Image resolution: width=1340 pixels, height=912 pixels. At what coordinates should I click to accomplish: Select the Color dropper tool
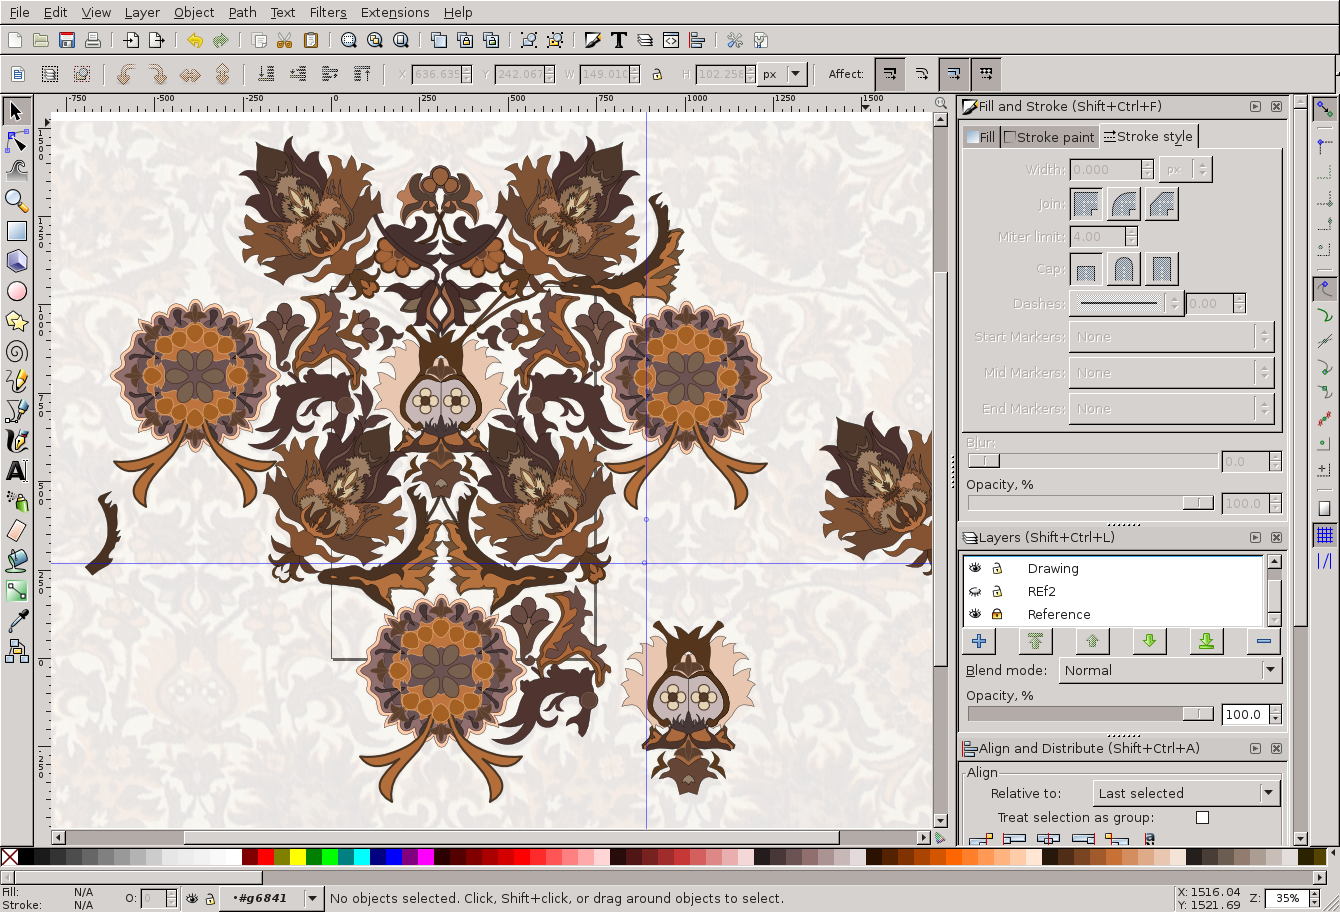[16, 622]
